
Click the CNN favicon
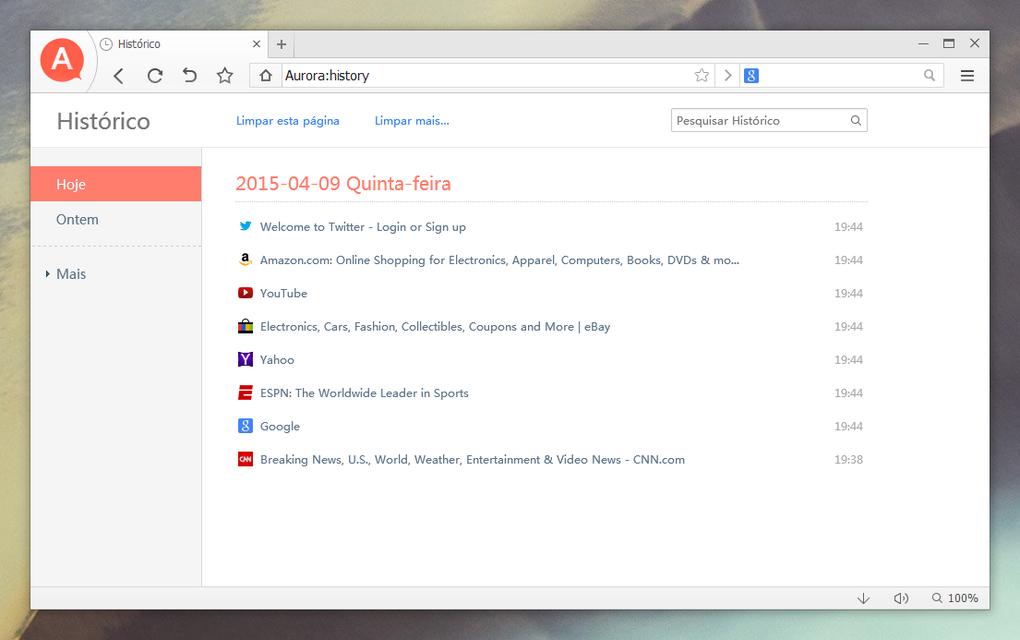(x=245, y=459)
